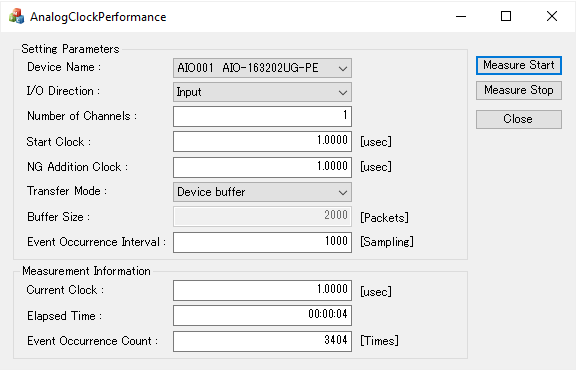Expand the I/O Direction combo box
This screenshot has width=576, height=370.
(262, 92)
